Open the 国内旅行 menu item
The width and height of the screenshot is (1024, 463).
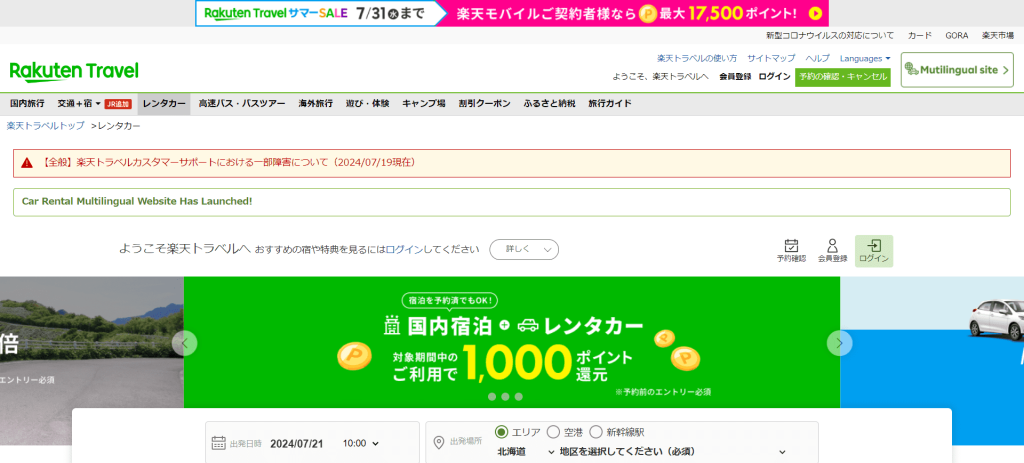(27, 103)
